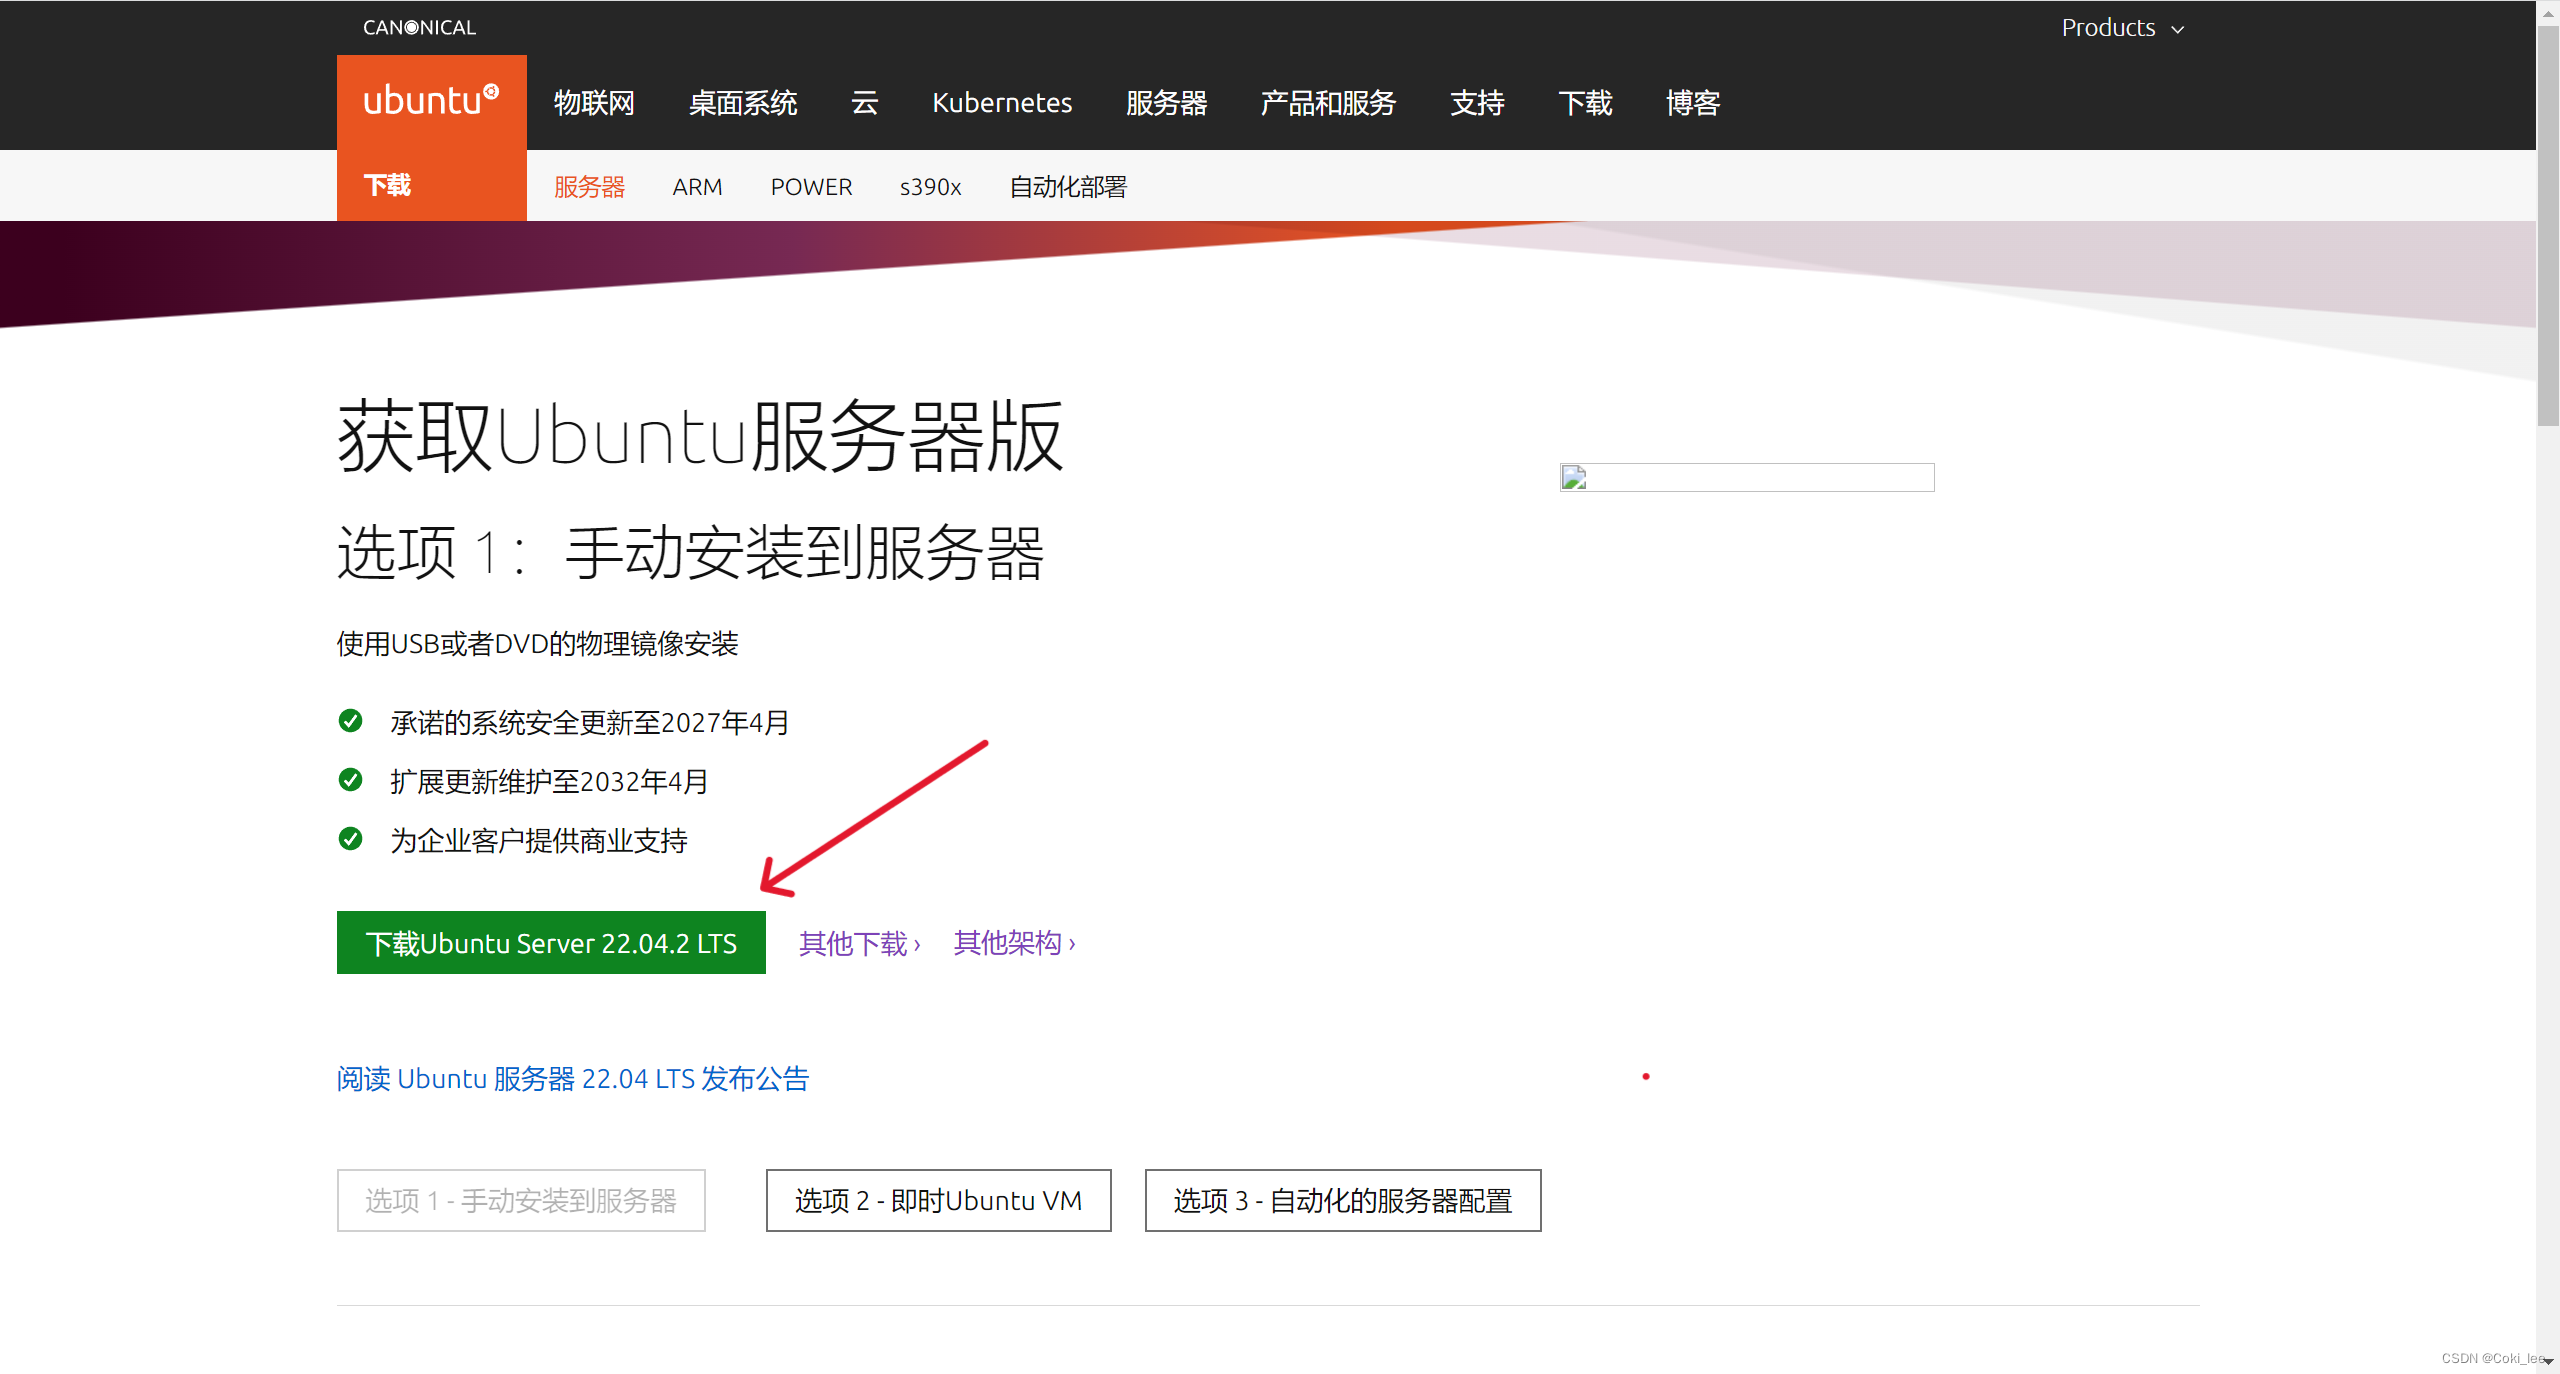Open the Ubuntu 22.04 LTS release announcement link

[572, 1078]
